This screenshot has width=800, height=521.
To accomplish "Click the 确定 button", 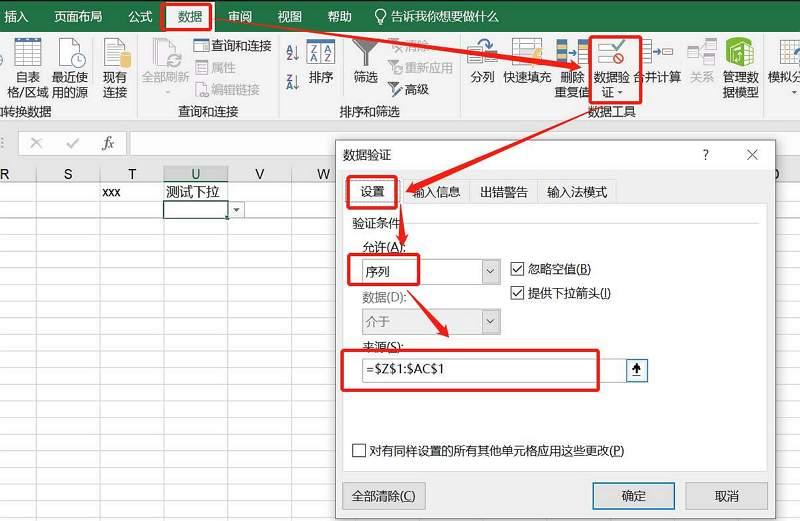I will point(633,495).
